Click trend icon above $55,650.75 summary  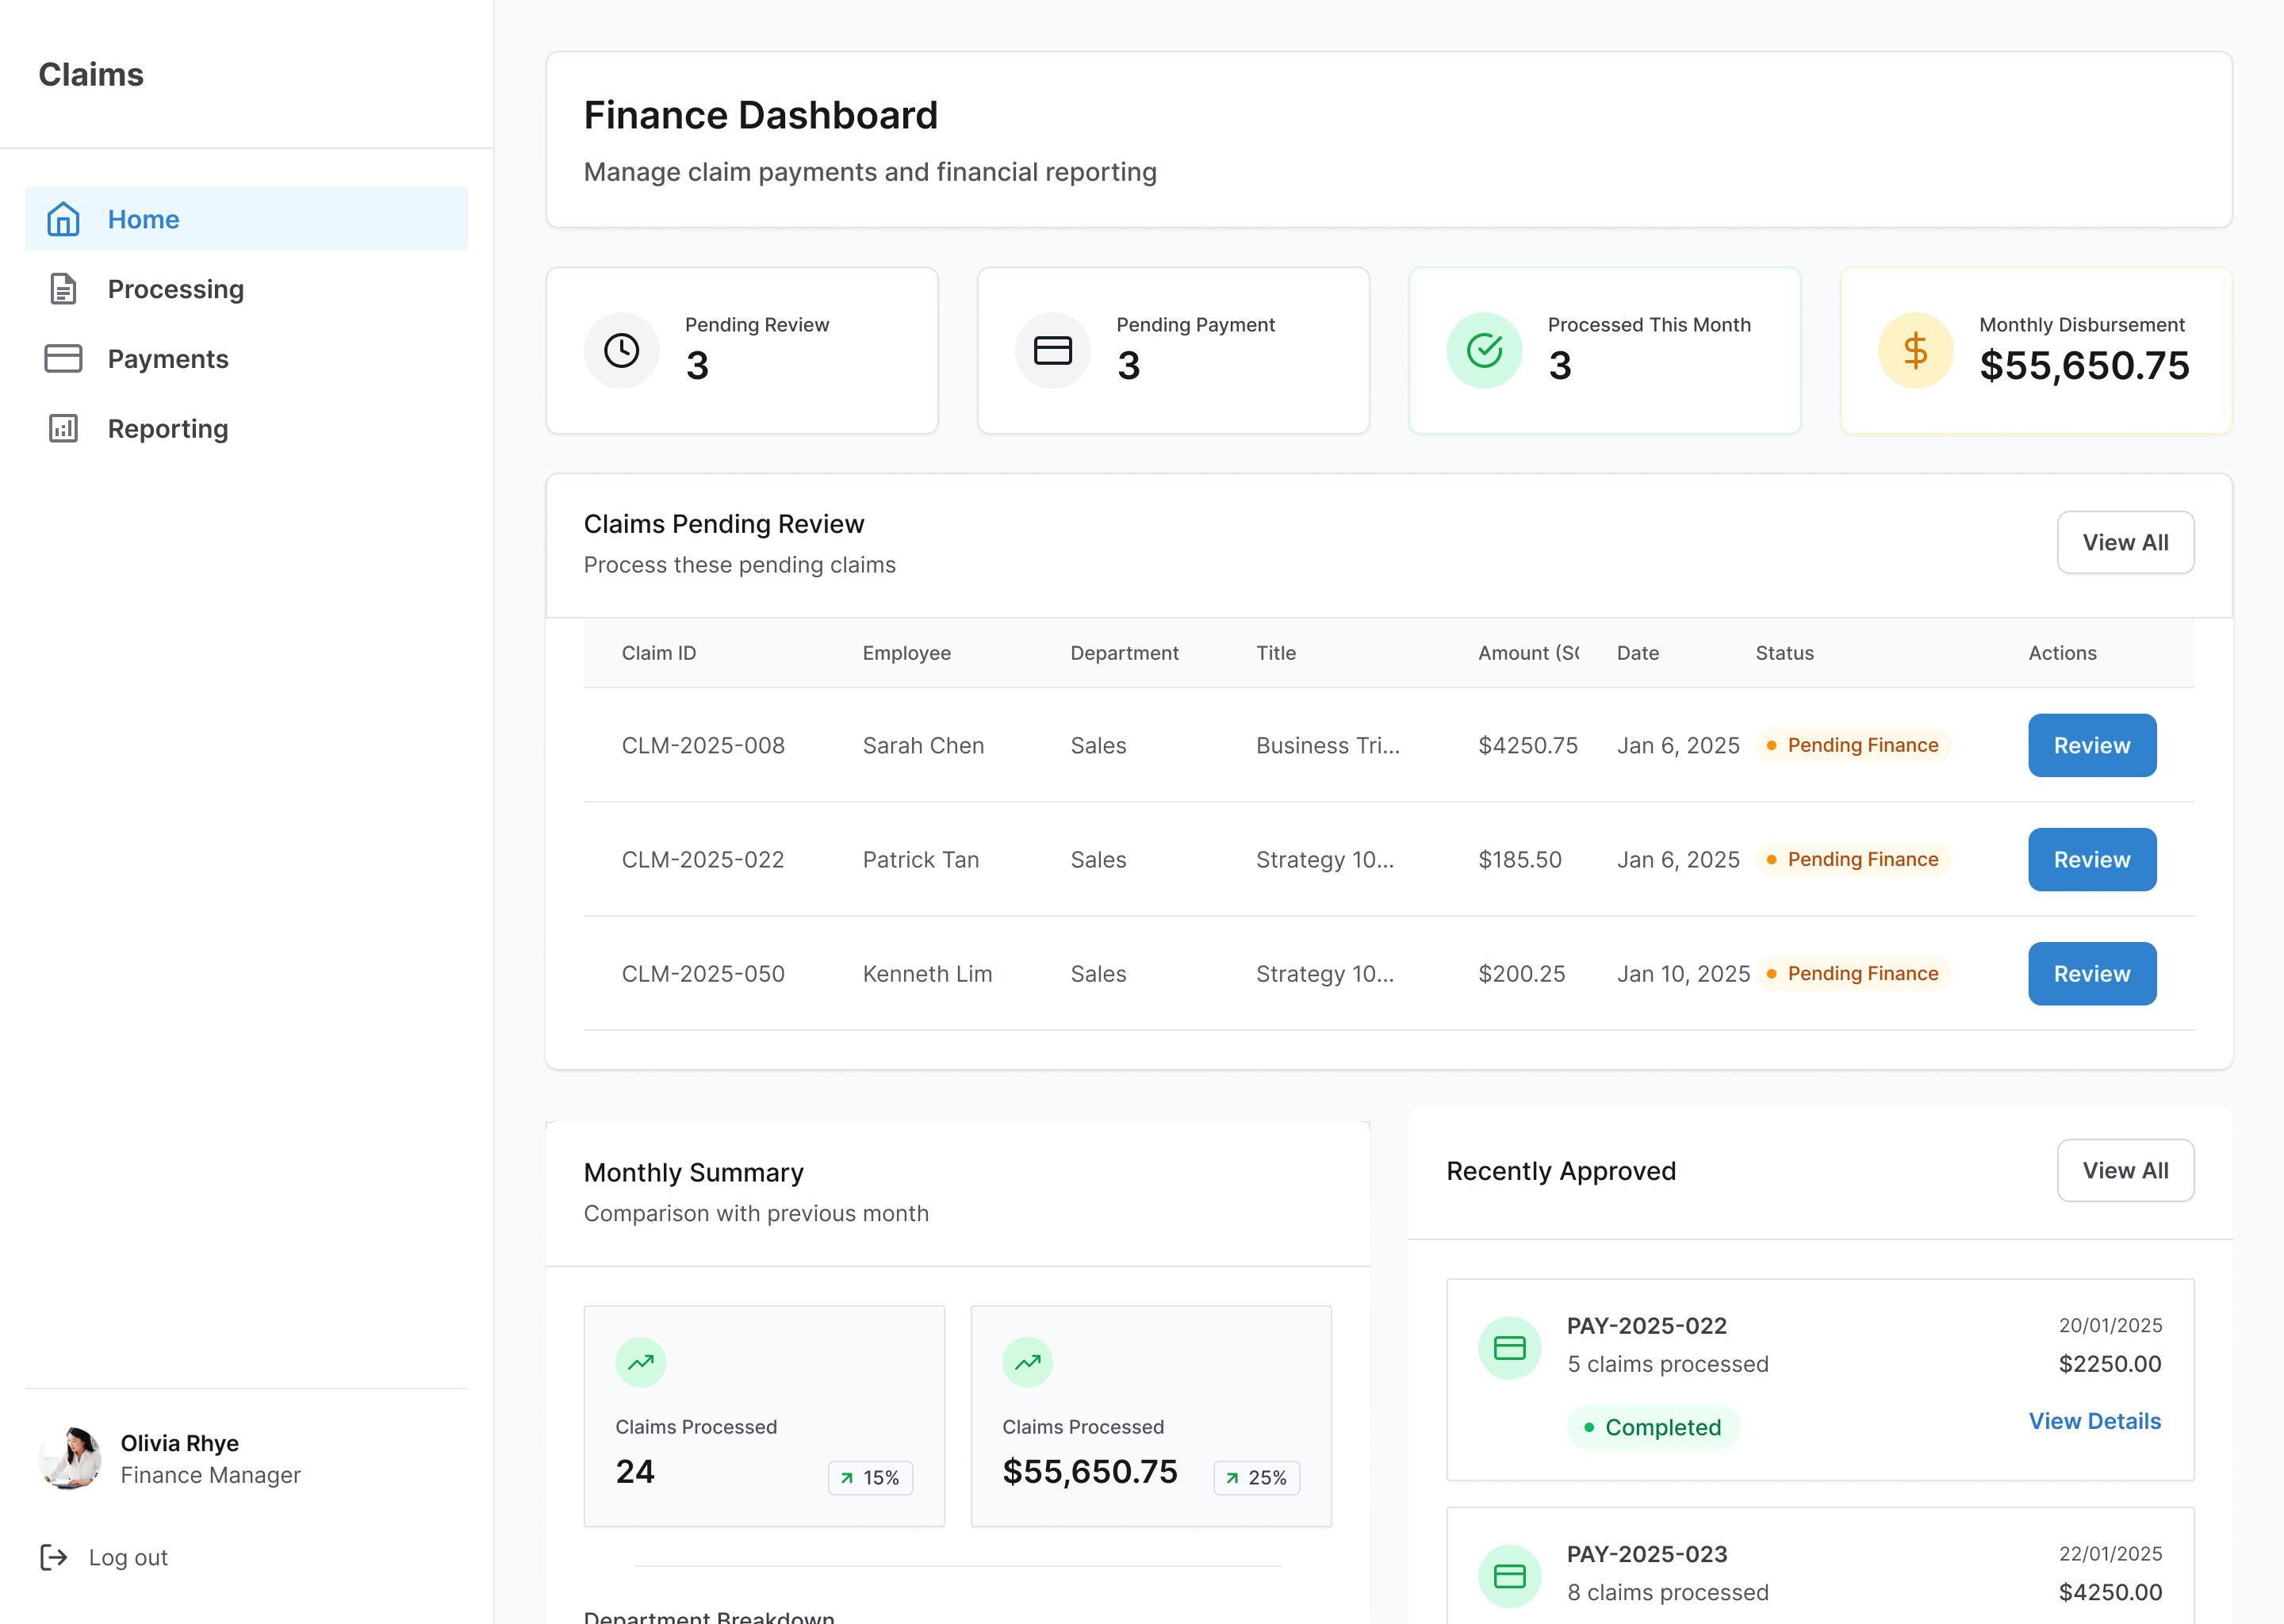point(1028,1362)
